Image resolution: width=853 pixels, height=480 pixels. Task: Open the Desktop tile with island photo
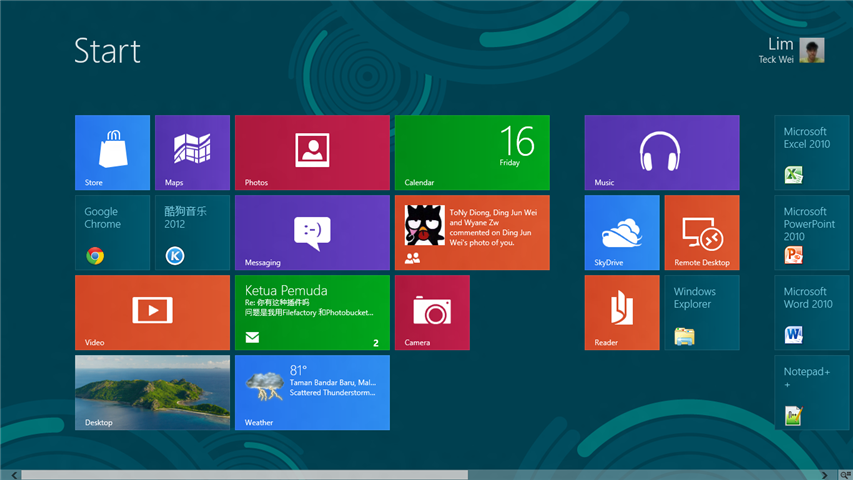tap(152, 392)
